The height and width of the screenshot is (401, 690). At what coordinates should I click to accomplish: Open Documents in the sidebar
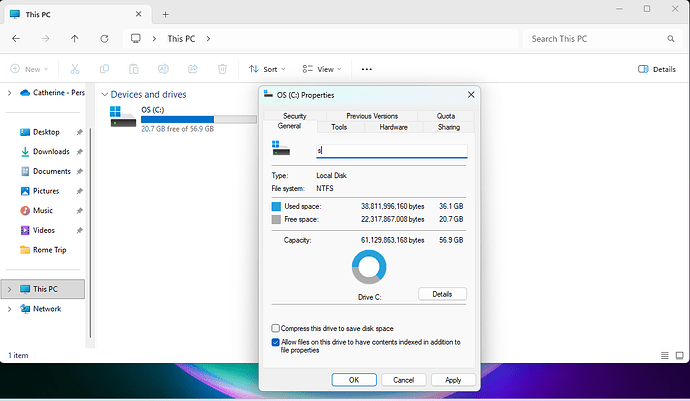coord(51,171)
